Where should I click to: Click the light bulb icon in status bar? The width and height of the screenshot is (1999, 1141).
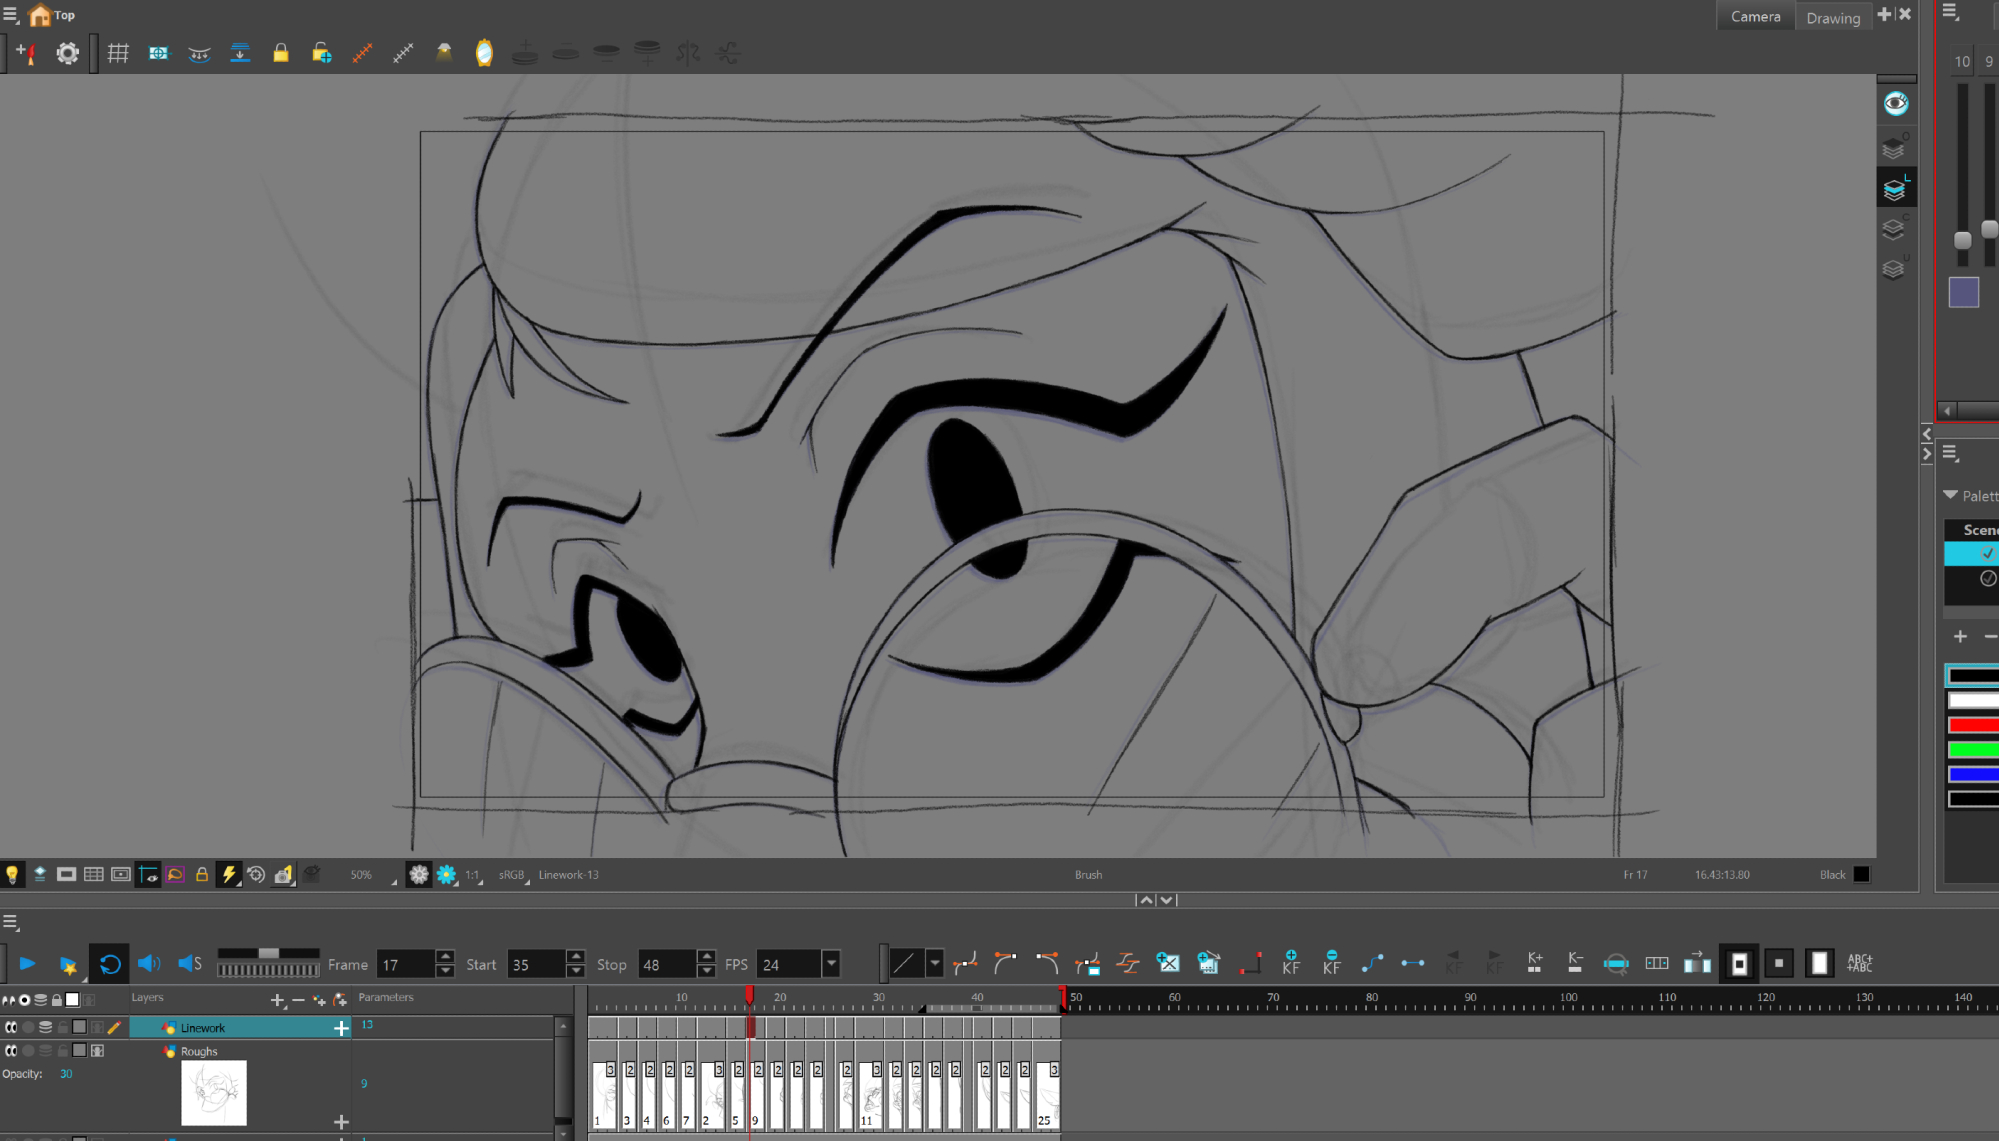[12, 875]
